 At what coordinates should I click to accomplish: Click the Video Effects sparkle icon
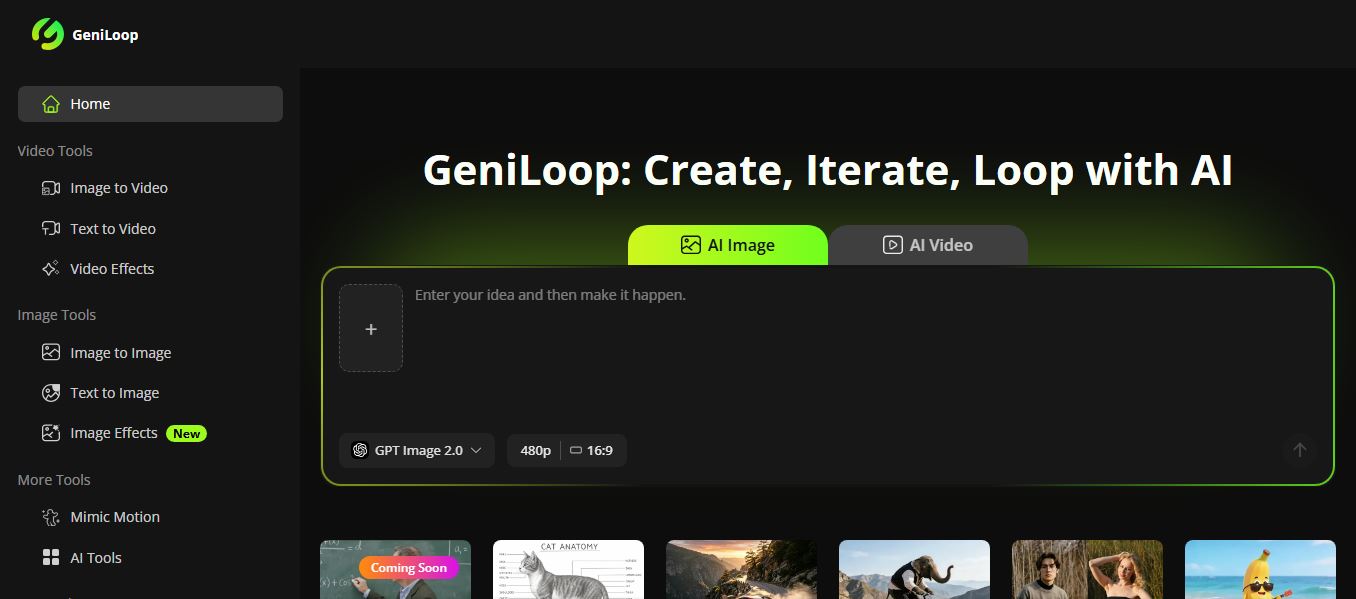pos(50,268)
